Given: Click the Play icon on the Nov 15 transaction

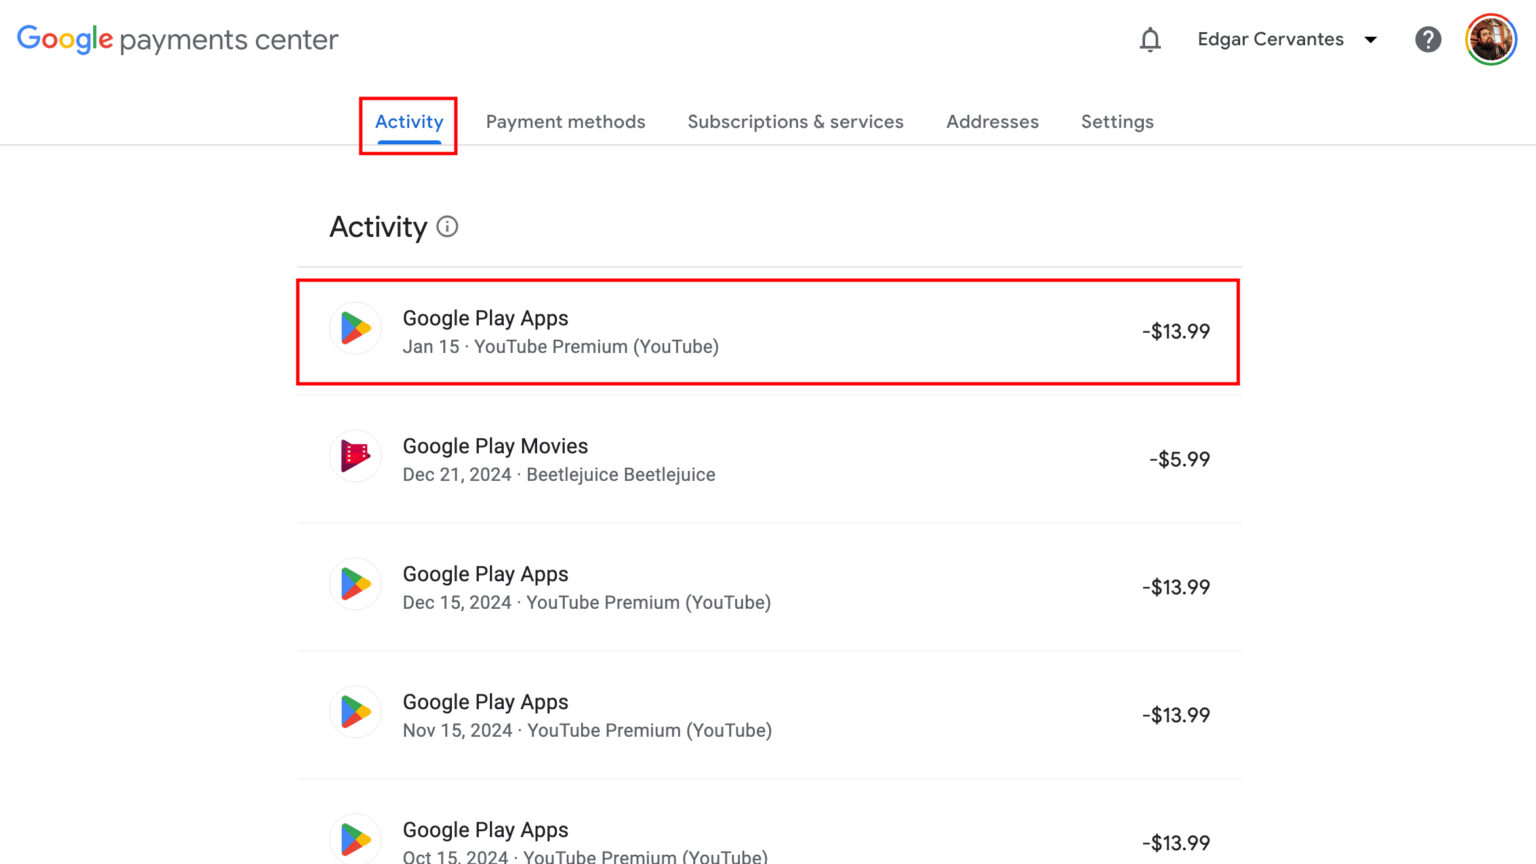Looking at the screenshot, I should pyautogui.click(x=355, y=712).
